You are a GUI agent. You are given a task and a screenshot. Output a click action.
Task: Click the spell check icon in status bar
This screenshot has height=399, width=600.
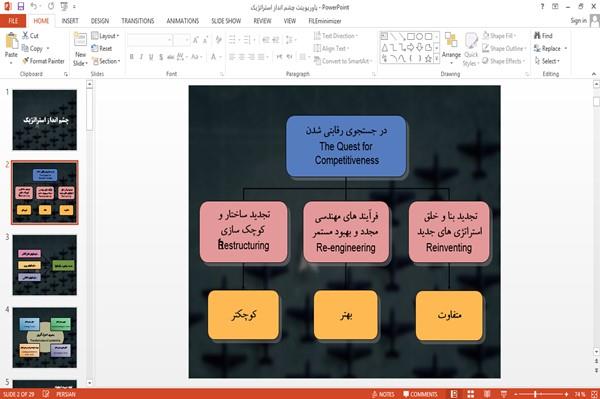(46, 394)
